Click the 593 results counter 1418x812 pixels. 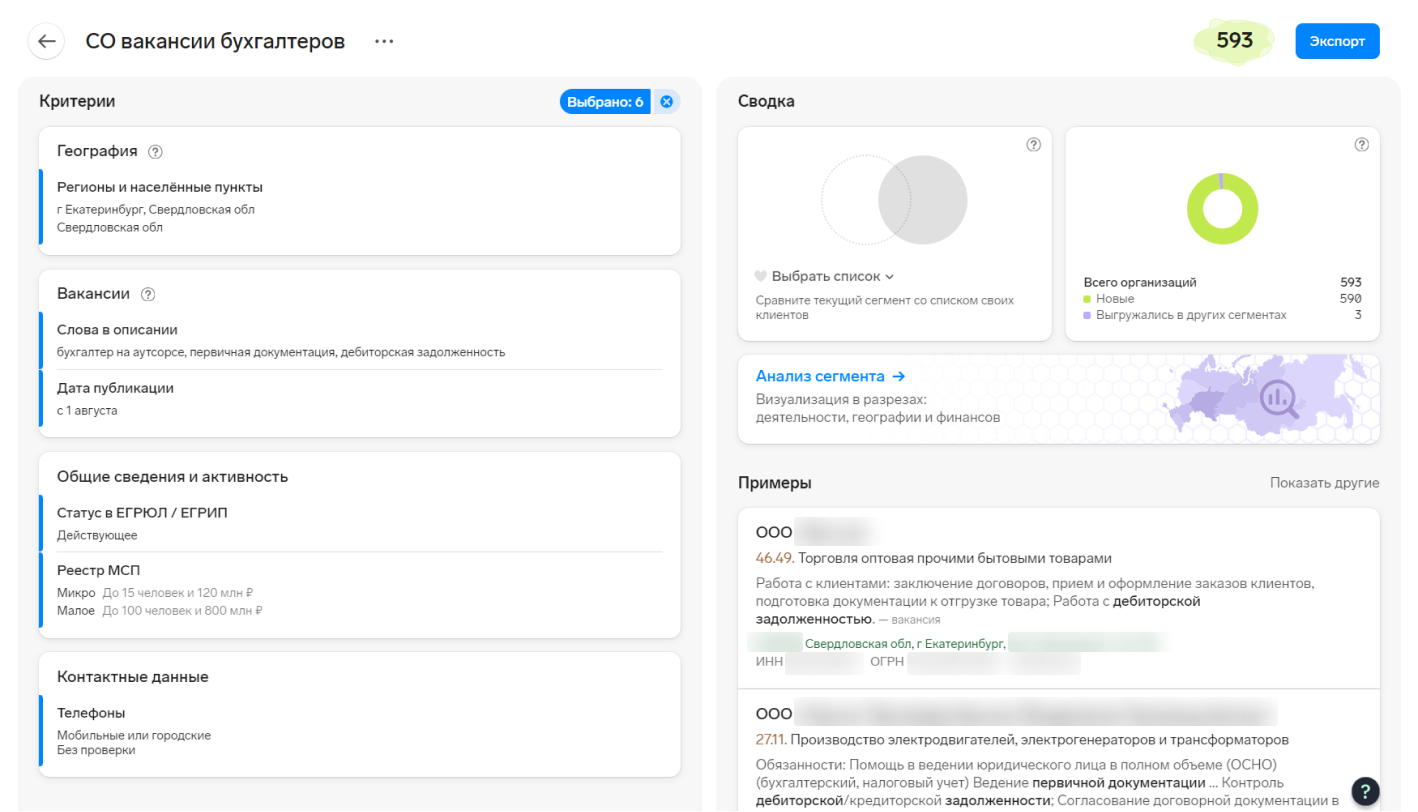pyautogui.click(x=1235, y=41)
